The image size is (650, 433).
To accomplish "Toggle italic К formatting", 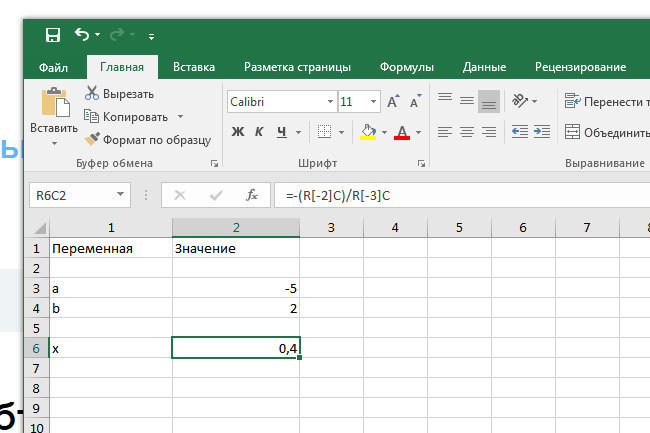I will tap(259, 132).
